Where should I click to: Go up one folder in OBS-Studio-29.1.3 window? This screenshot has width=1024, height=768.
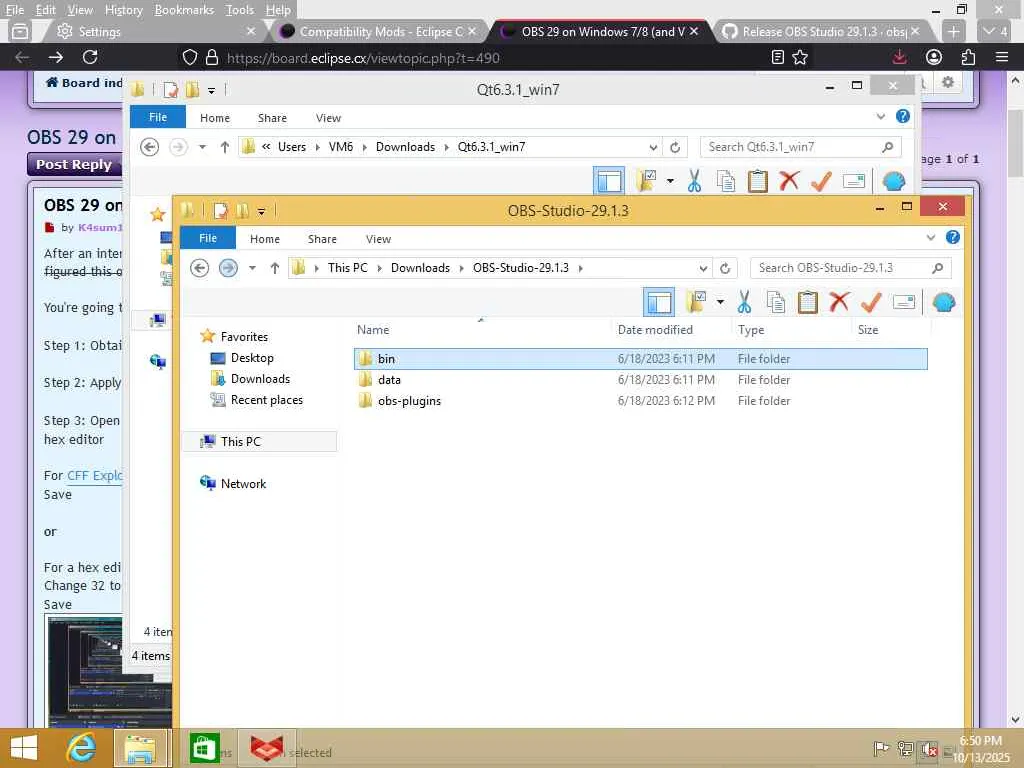[x=275, y=268]
